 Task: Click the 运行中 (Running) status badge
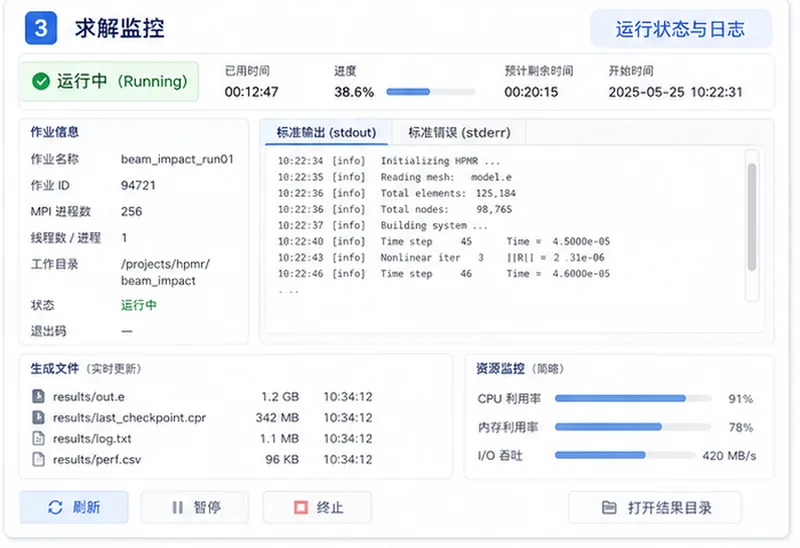point(109,81)
